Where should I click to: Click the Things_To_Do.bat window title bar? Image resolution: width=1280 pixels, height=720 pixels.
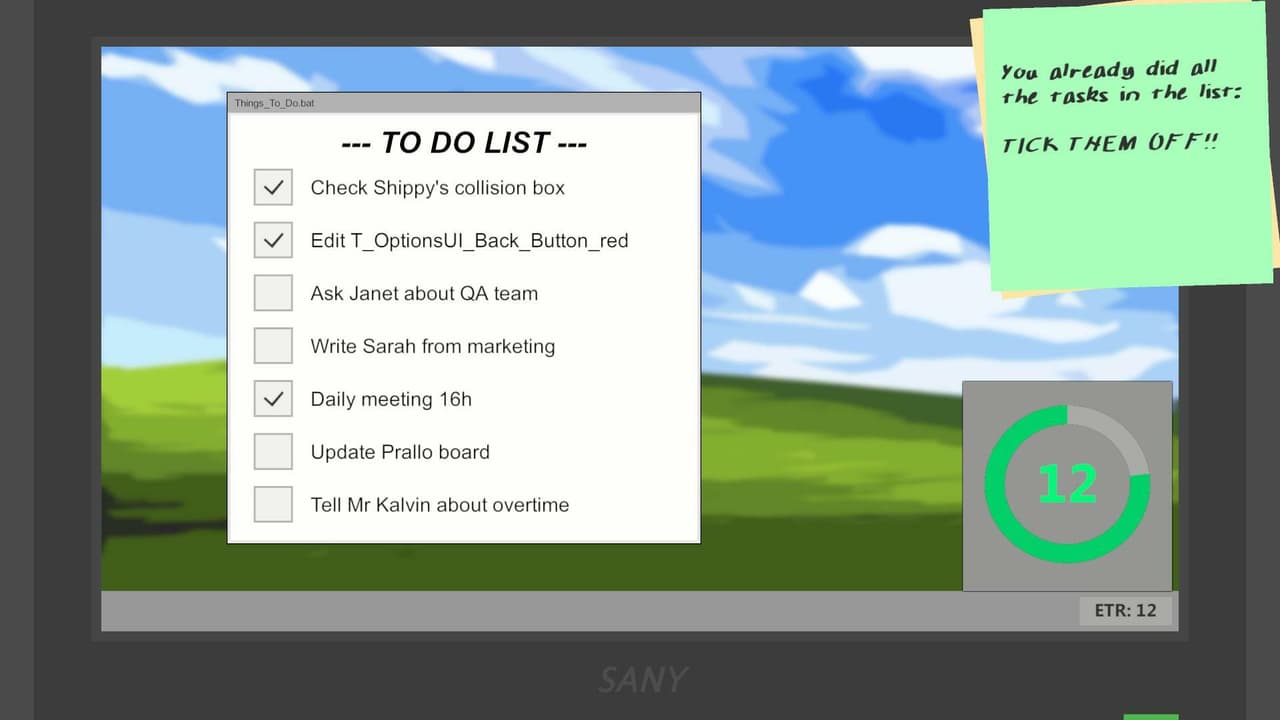coord(464,103)
